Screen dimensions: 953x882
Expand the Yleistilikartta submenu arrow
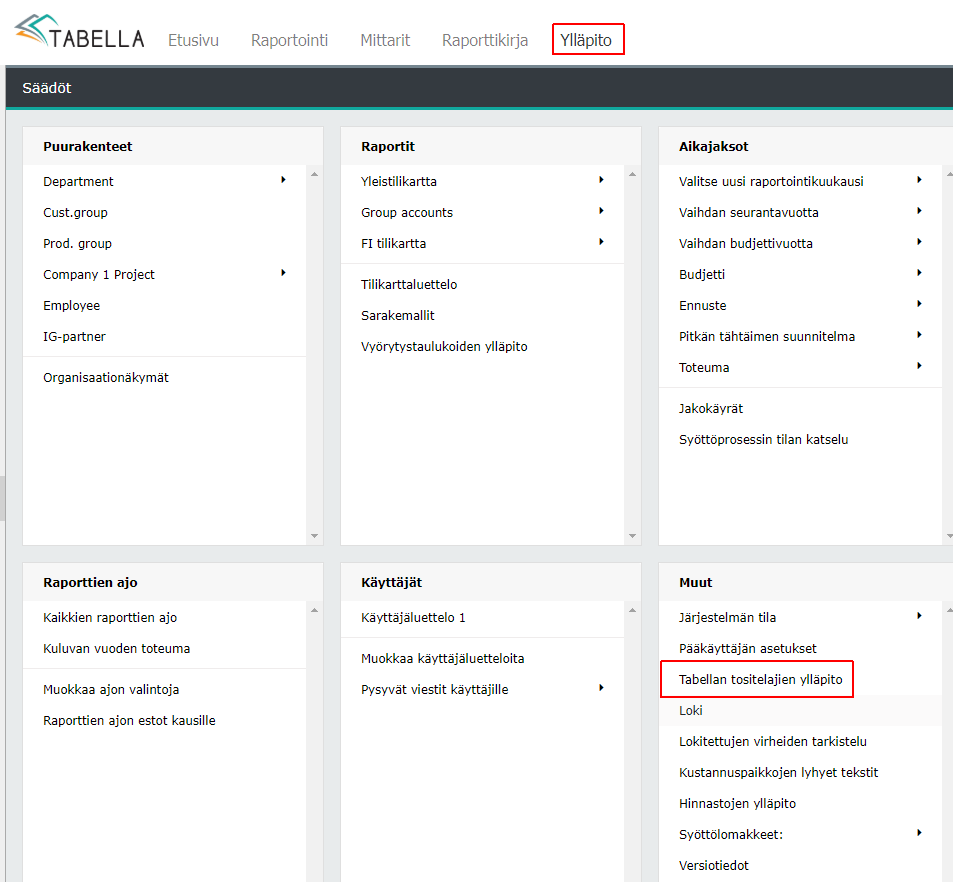pos(601,180)
